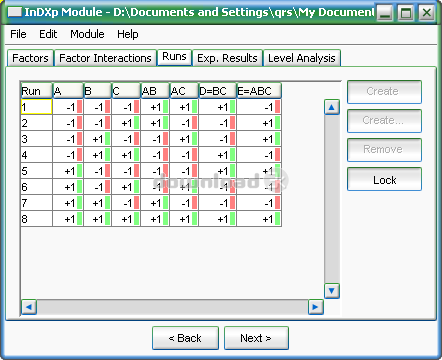Select the E=ABC column header
Viewport: 442px width, 360px height.
click(x=259, y=91)
